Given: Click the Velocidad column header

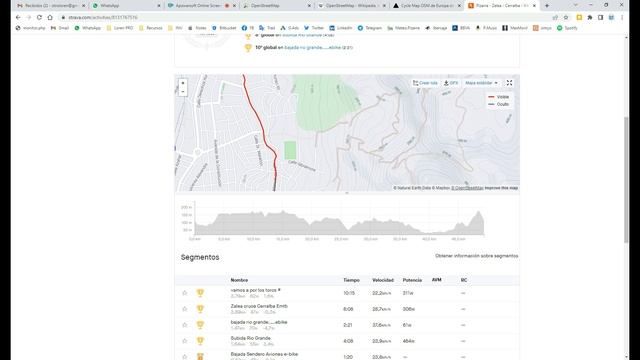Looking at the screenshot, I should click(383, 280).
